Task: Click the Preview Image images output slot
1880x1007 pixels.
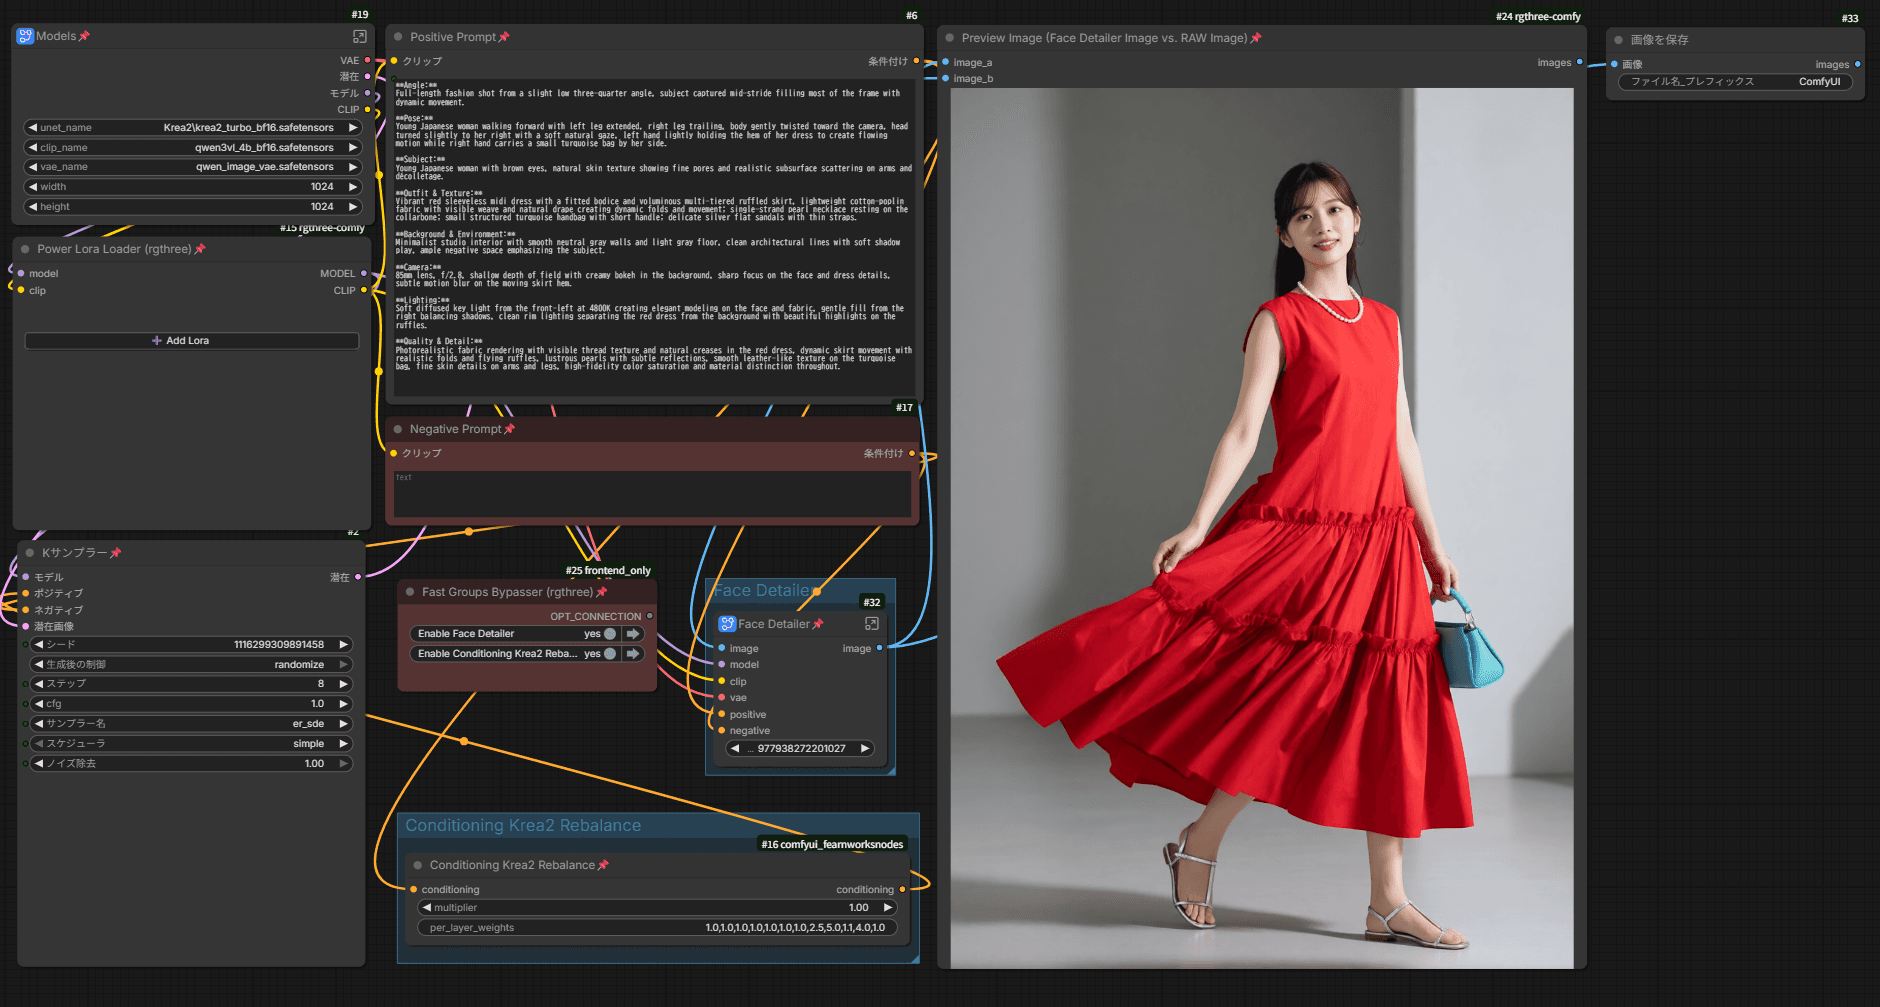Action: tap(1579, 62)
